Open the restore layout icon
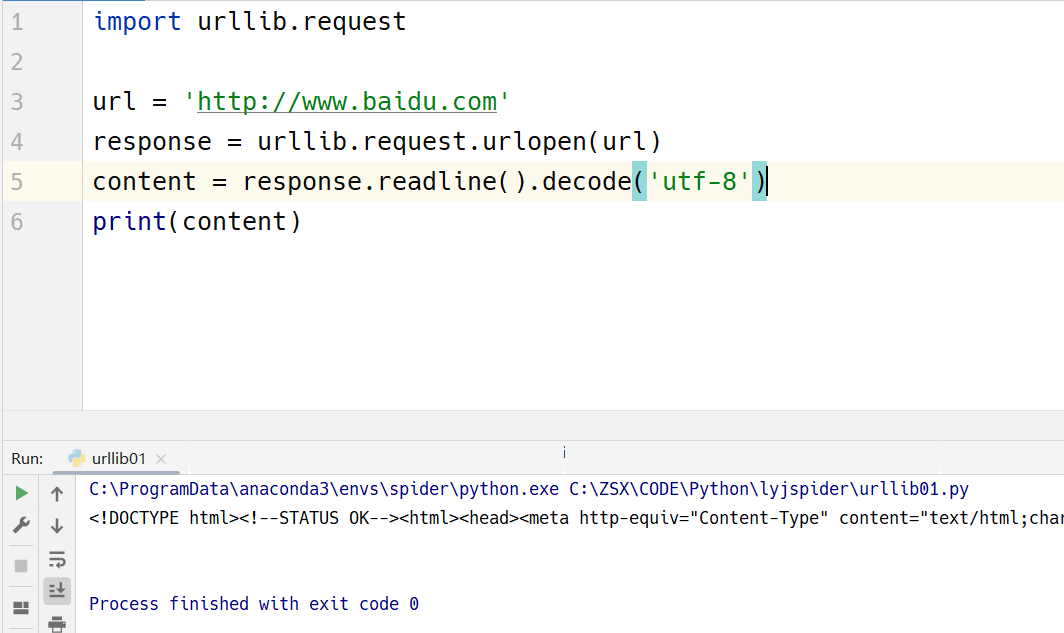 click(21, 608)
